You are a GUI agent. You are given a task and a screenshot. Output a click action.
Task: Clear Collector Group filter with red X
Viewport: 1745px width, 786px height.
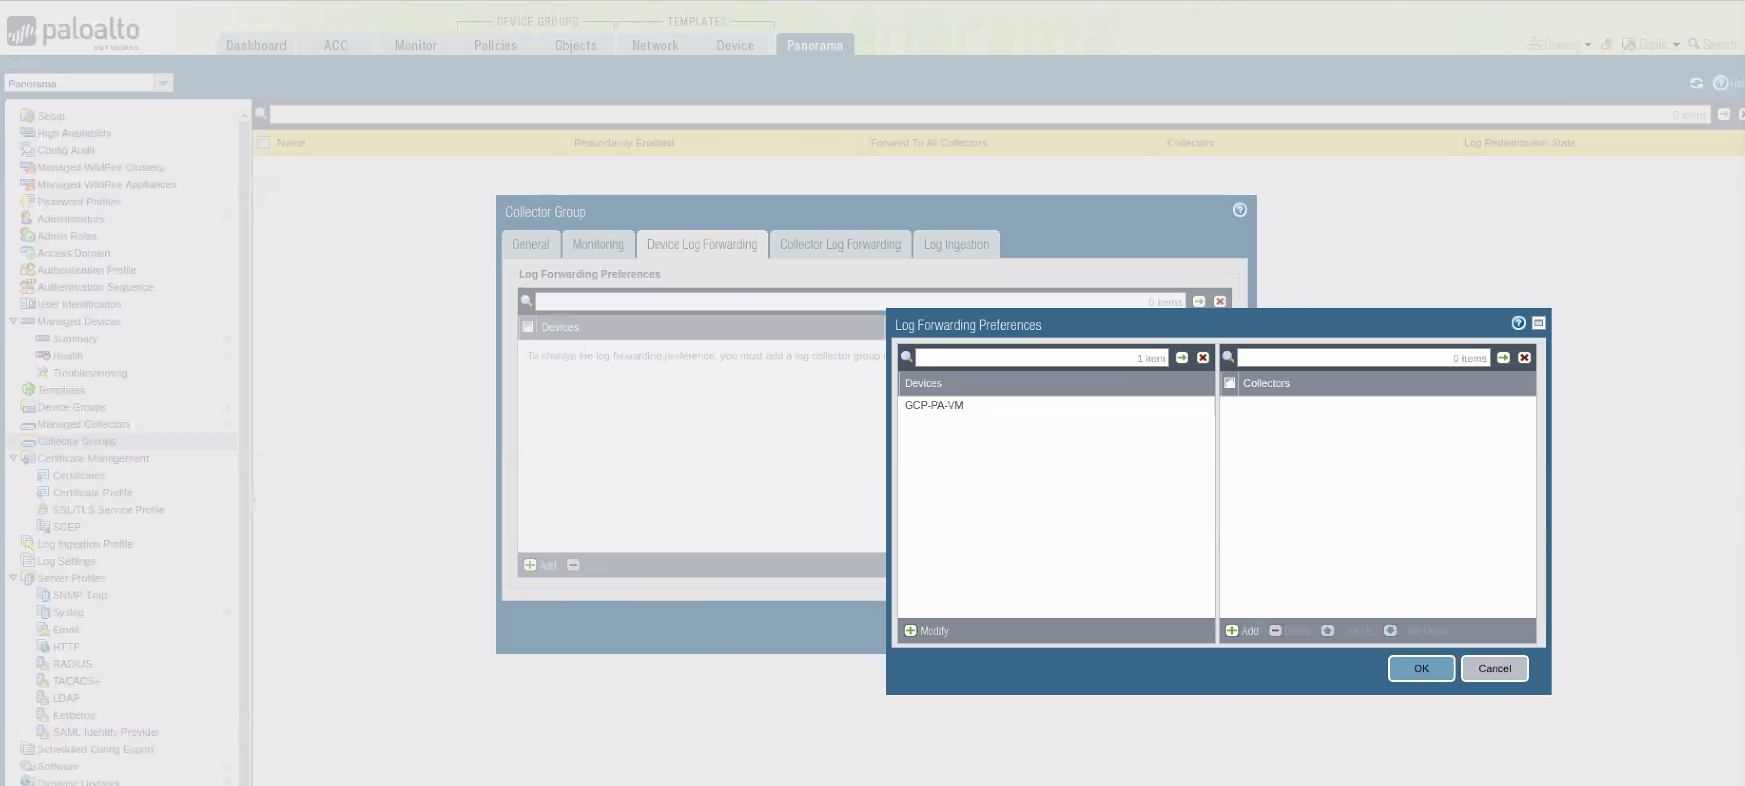pyautogui.click(x=1220, y=302)
